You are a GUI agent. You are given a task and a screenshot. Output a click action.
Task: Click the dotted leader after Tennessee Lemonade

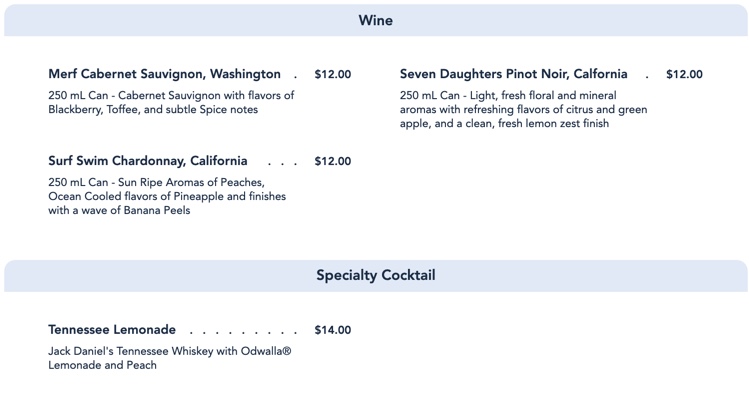click(x=244, y=332)
